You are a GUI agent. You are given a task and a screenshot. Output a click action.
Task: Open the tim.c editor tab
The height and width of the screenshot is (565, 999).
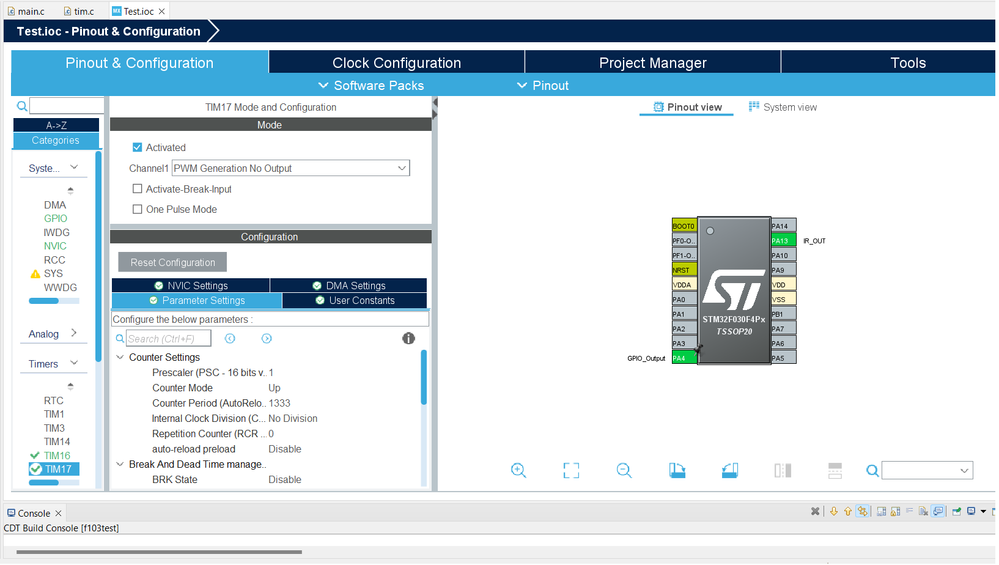[x=79, y=11]
